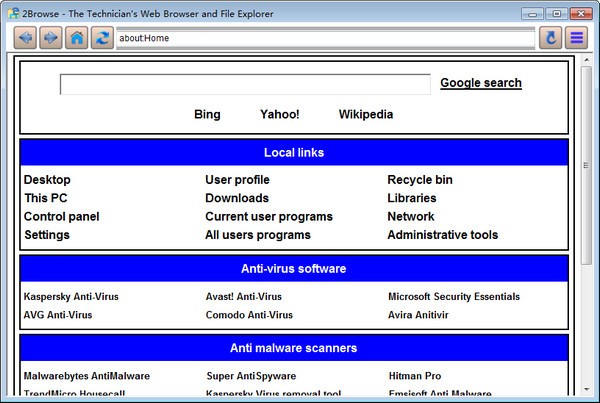The height and width of the screenshot is (403, 600).
Task: Open the Downloads local link
Action: [237, 198]
